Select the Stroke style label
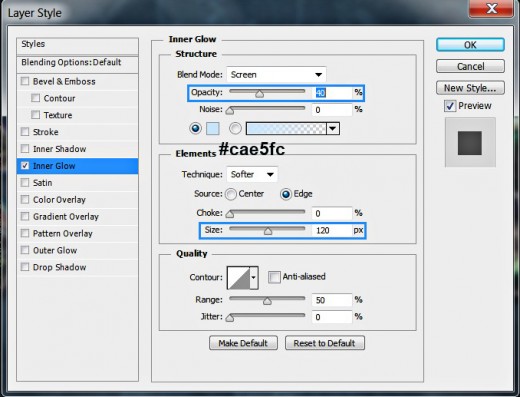Image resolution: width=520 pixels, height=397 pixels. coord(46,132)
